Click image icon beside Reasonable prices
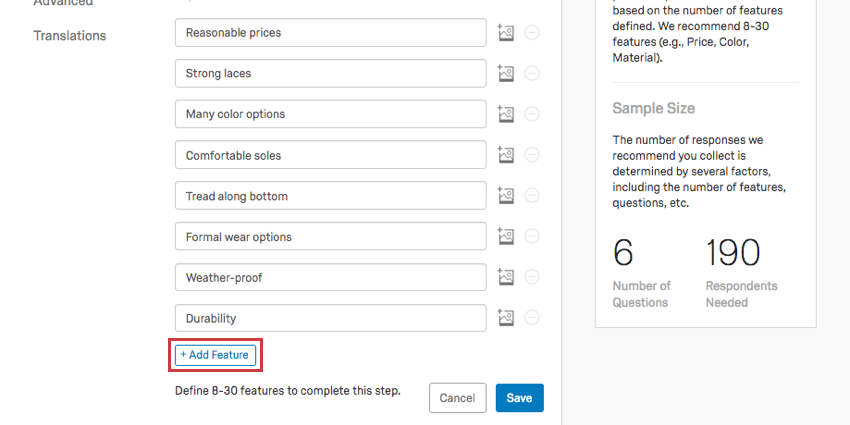This screenshot has height=425, width=850. pyautogui.click(x=506, y=33)
